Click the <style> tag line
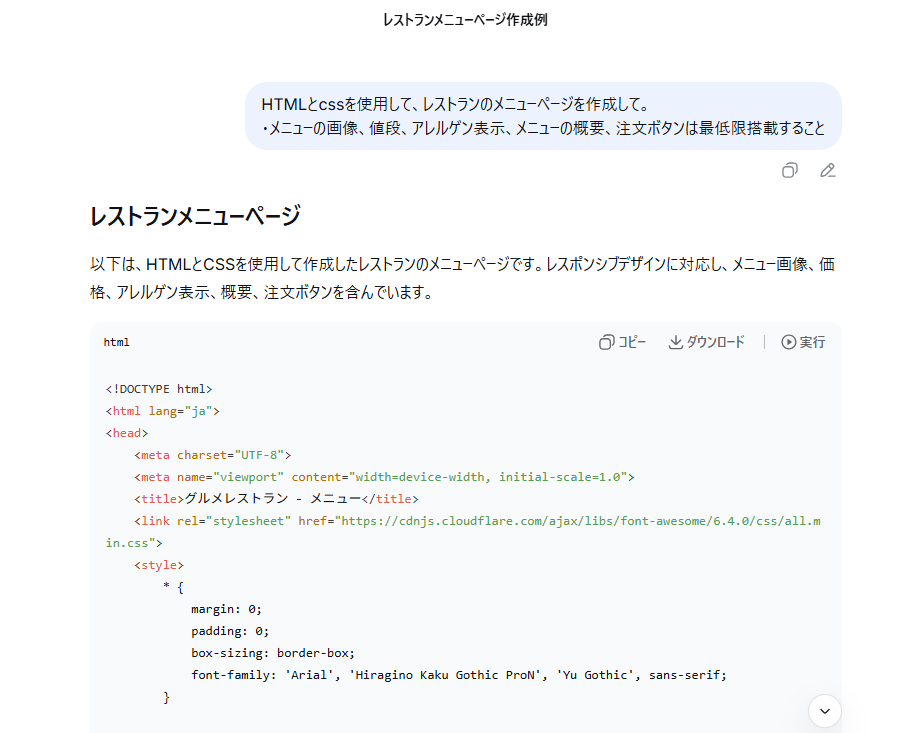The width and height of the screenshot is (924, 733). 159,565
